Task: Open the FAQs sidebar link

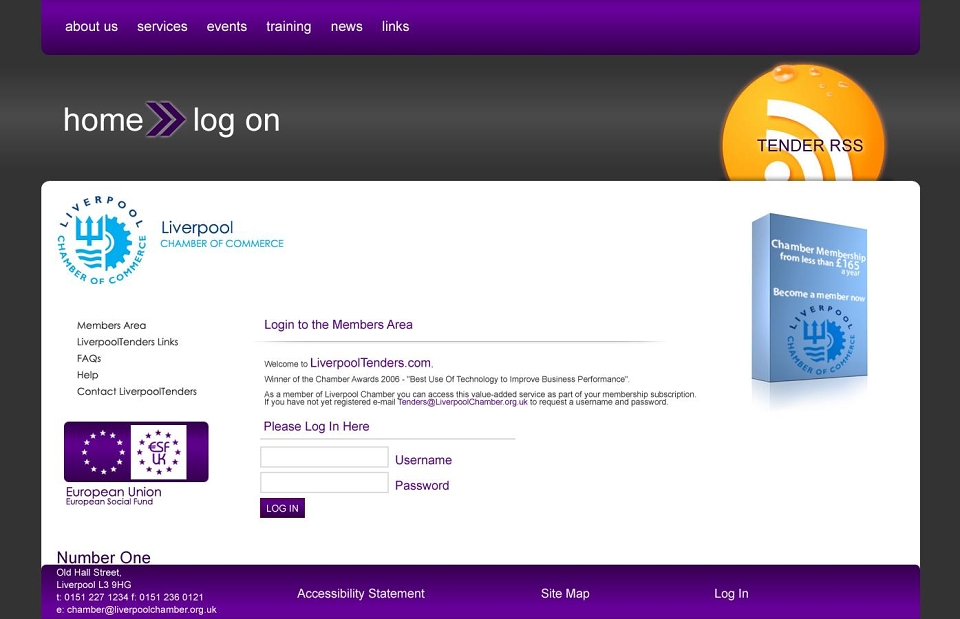Action: tap(89, 358)
